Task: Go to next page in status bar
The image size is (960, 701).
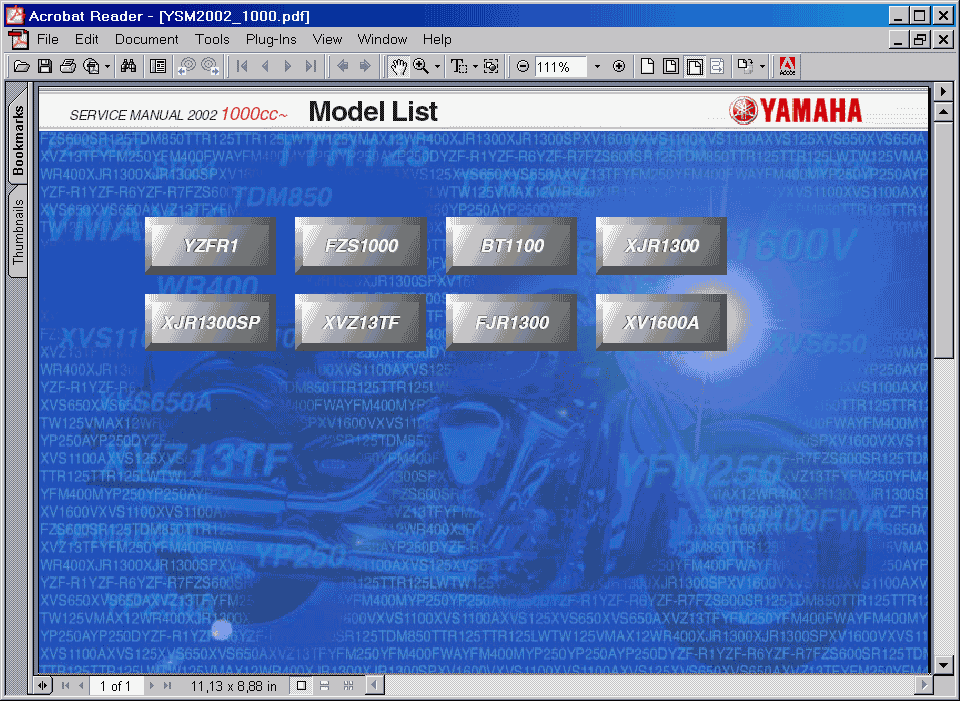Action: pos(151,686)
